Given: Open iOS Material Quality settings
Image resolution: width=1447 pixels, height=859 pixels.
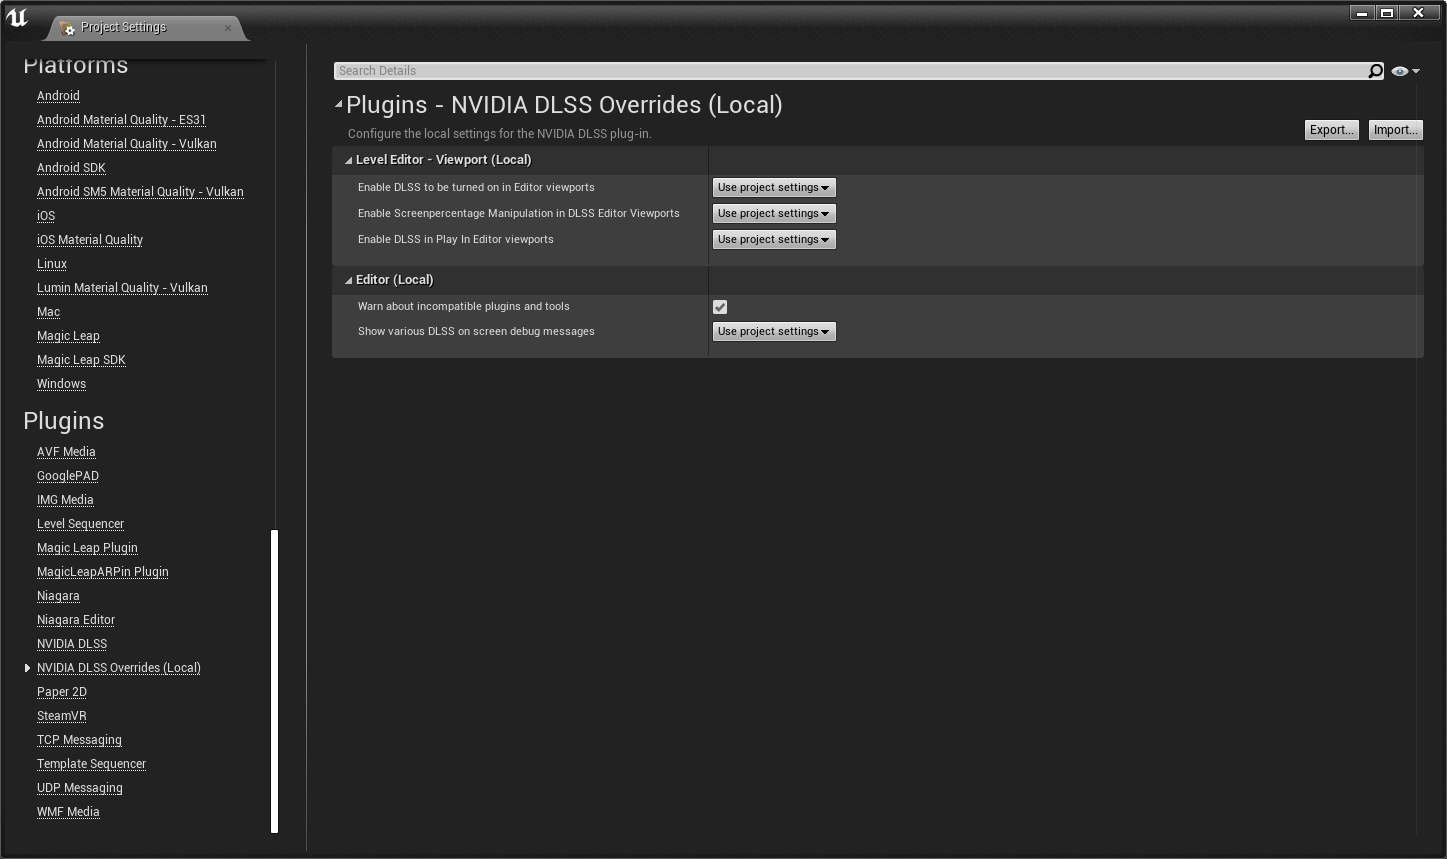Looking at the screenshot, I should (x=90, y=240).
